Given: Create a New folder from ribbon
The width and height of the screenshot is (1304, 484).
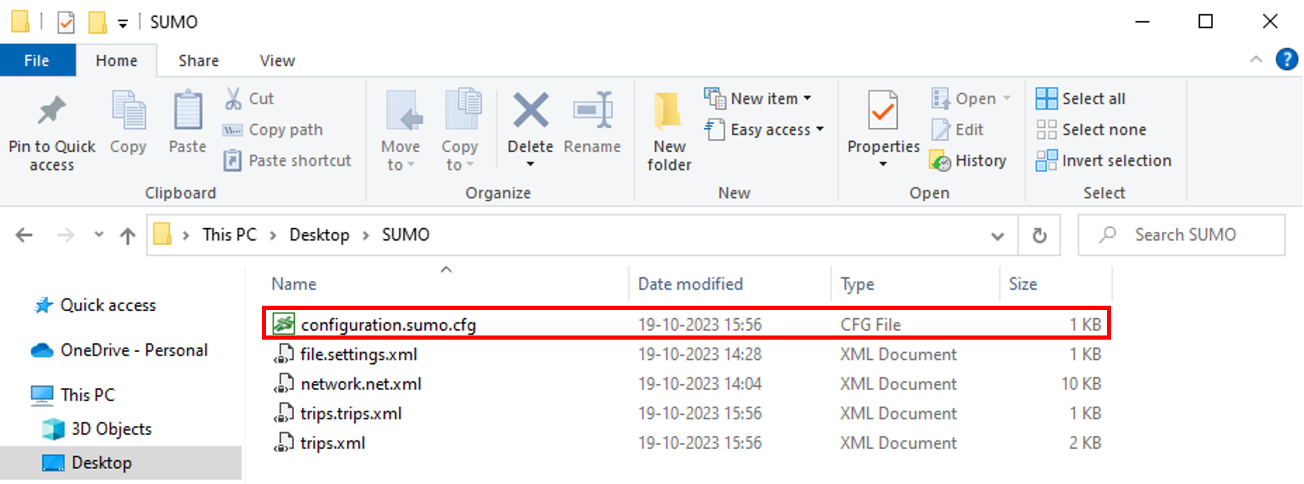Looking at the screenshot, I should tap(669, 111).
